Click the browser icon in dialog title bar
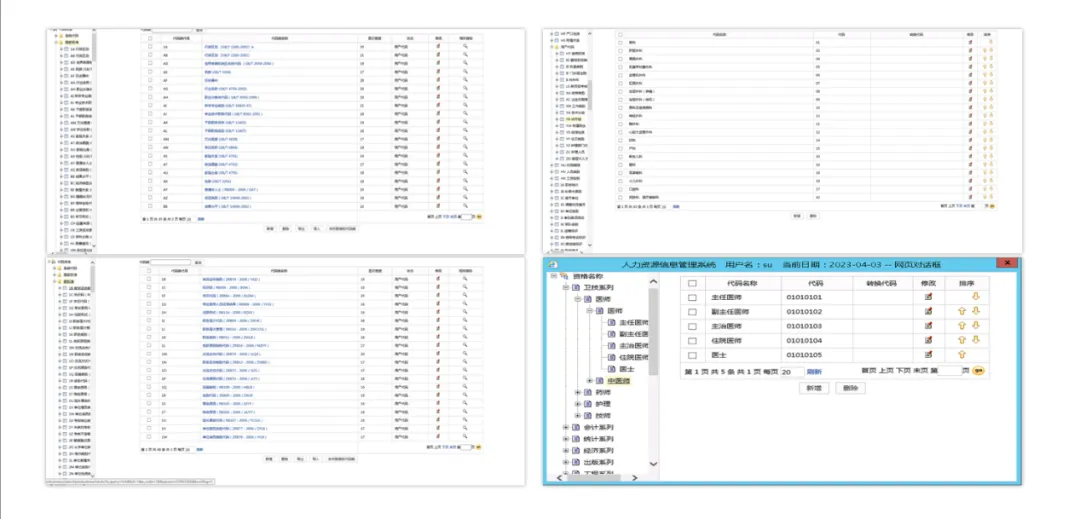 552,264
